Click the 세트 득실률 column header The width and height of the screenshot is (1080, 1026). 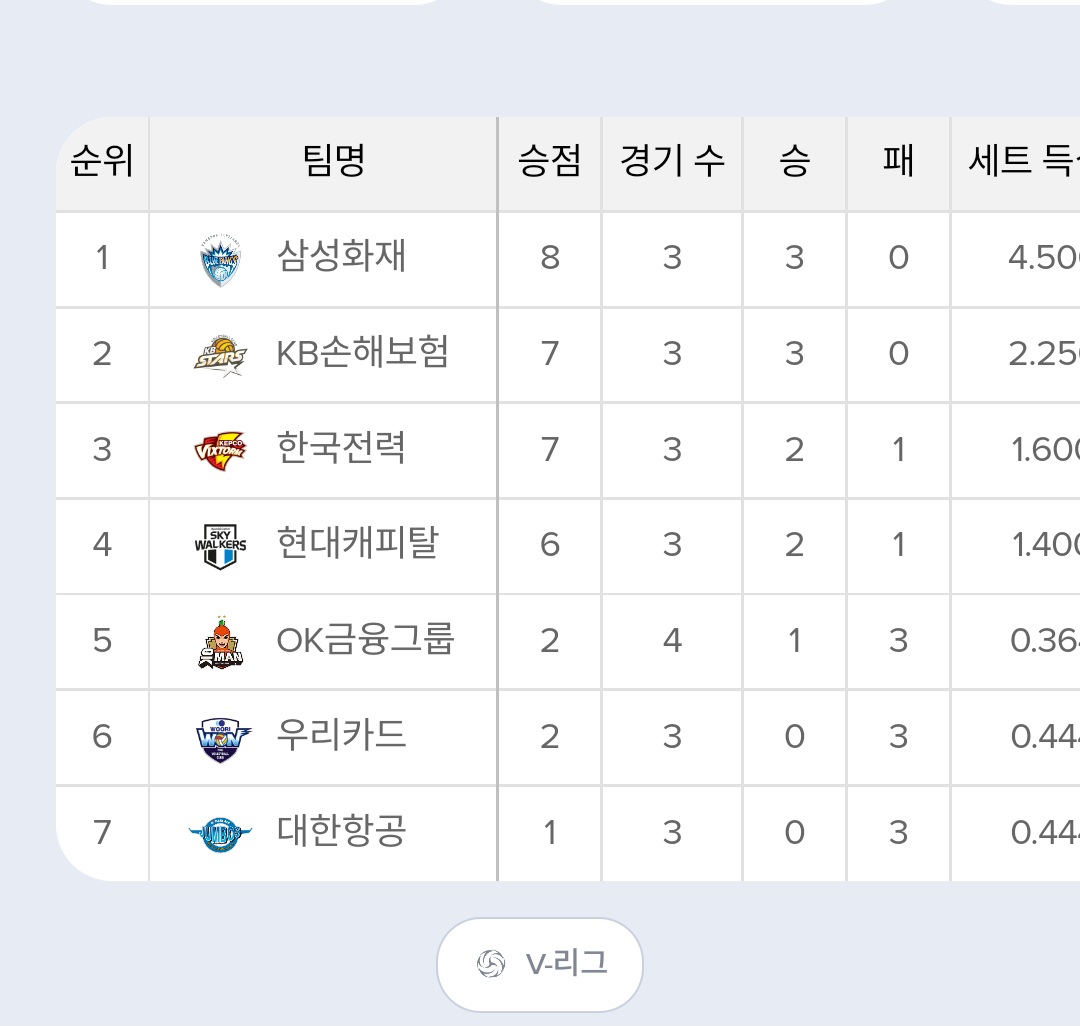[1020, 163]
